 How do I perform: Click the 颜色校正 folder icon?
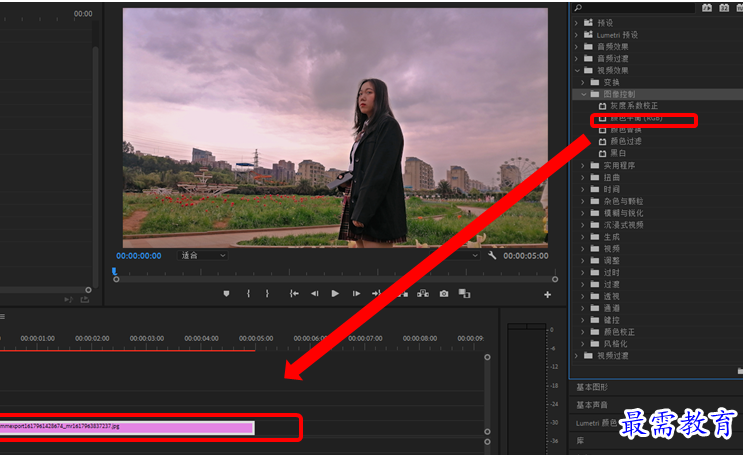[595, 332]
